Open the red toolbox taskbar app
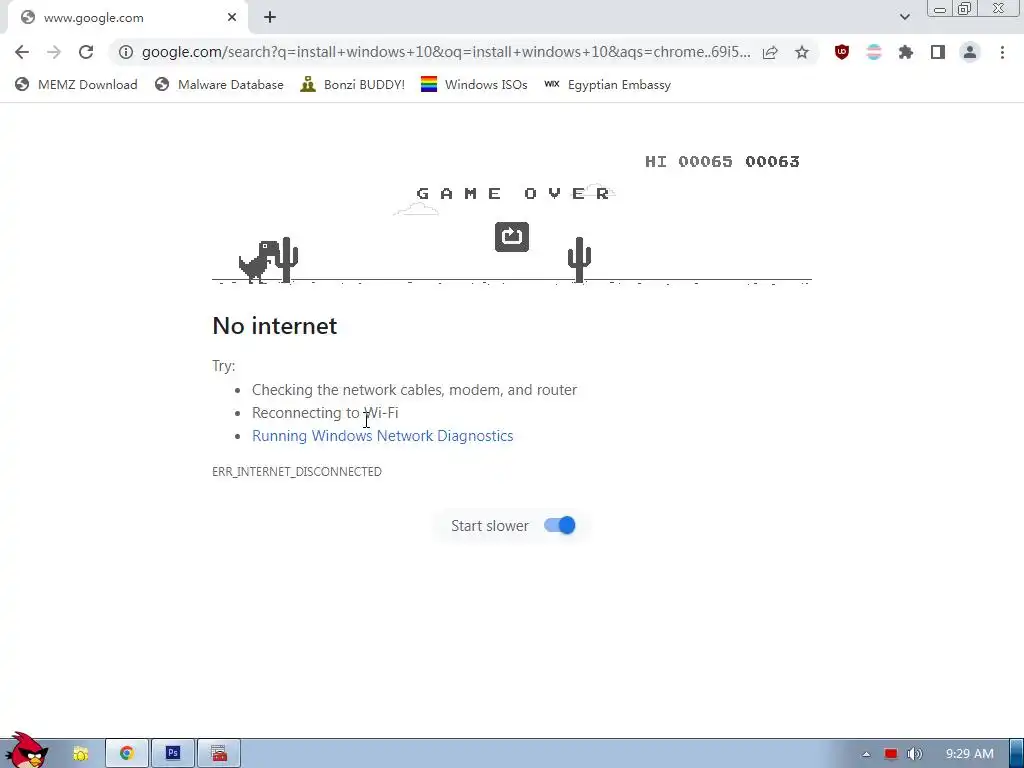 (219, 754)
